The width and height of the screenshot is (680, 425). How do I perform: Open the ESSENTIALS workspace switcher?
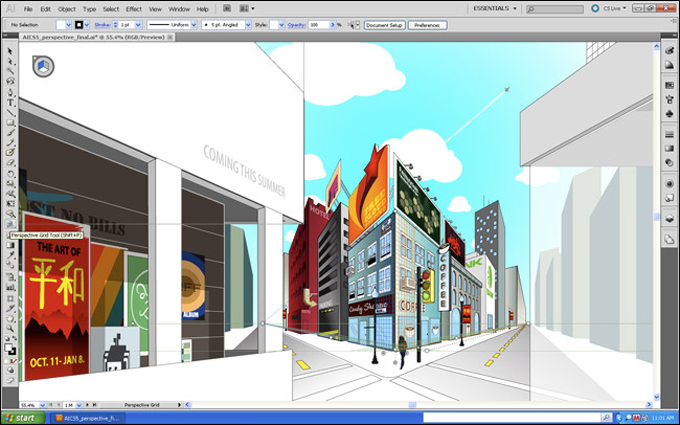495,8
